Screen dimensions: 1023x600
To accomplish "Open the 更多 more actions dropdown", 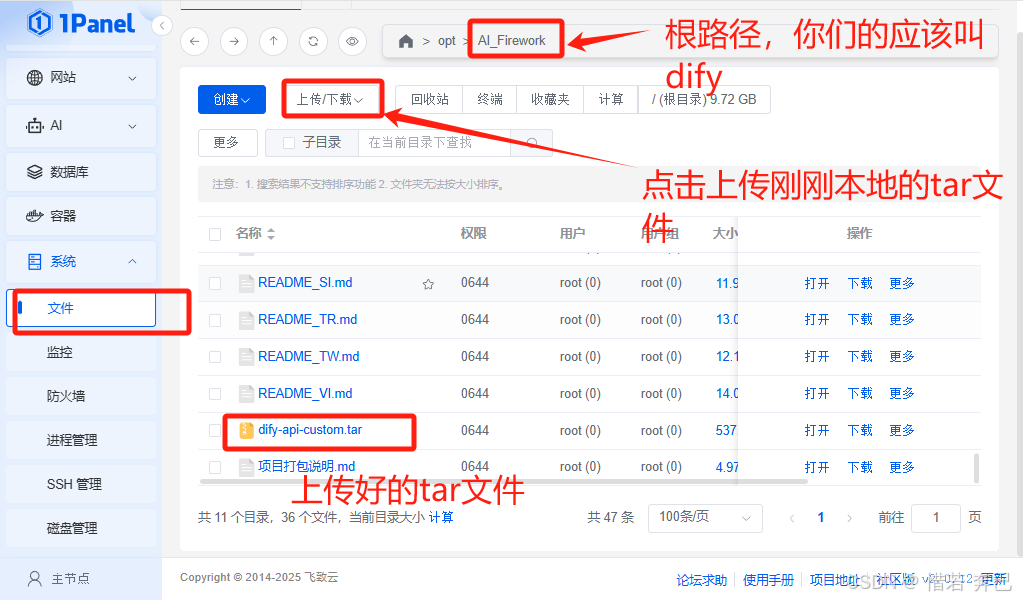I will tap(227, 143).
